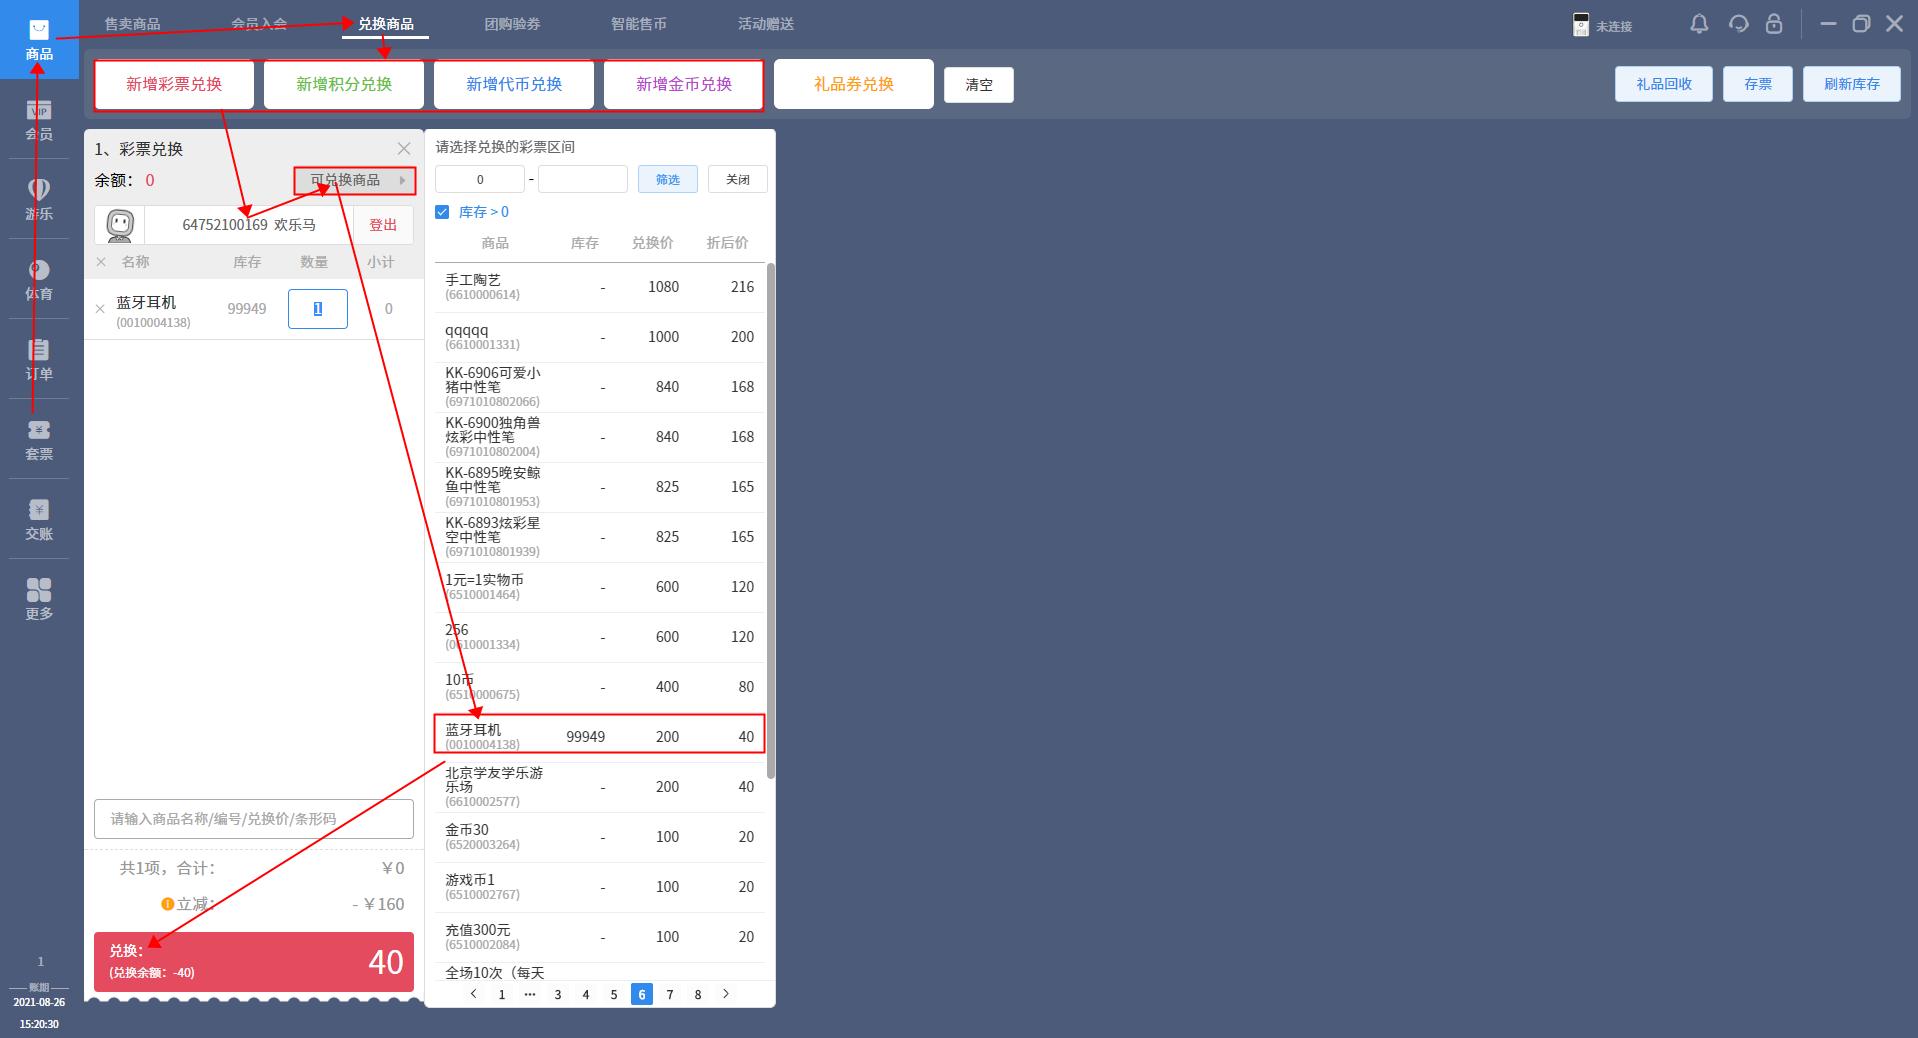Switch to 兑换商品 tab
The width and height of the screenshot is (1918, 1038).
coord(386,24)
